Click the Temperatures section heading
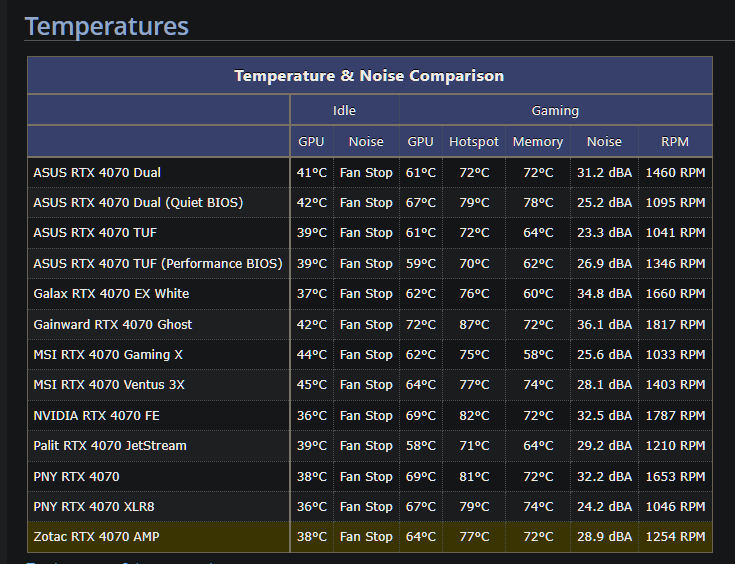This screenshot has height=564, width=735. 106,26
